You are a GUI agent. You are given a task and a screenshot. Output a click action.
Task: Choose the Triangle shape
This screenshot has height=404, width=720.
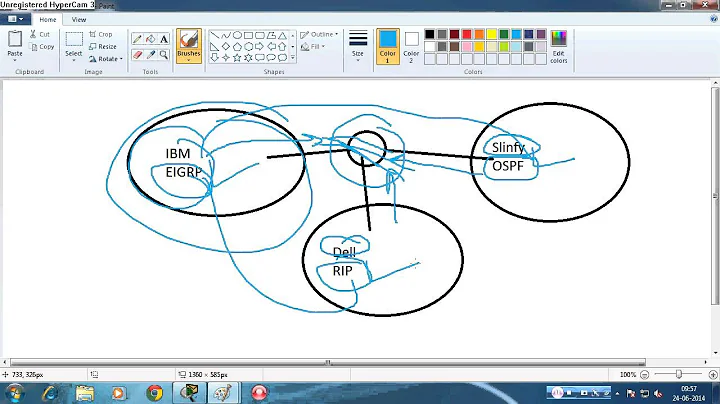click(282, 35)
